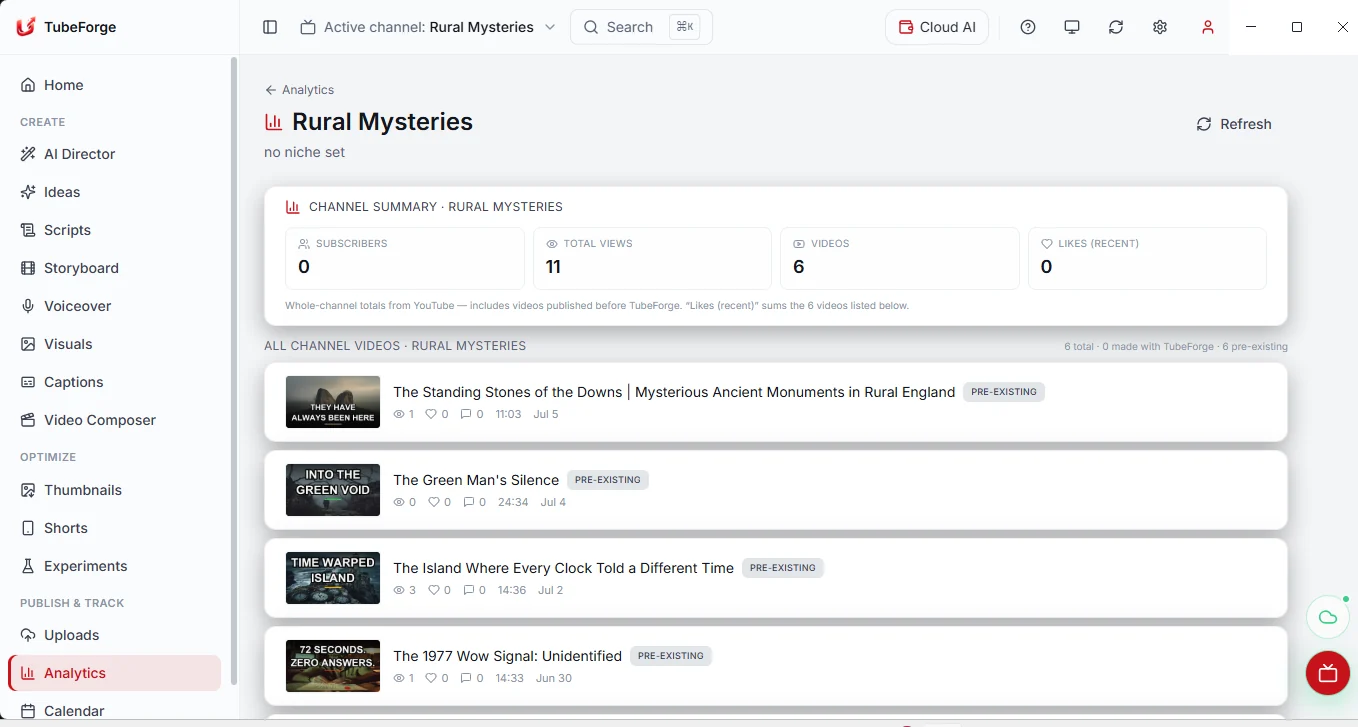Open The 1977 Wow Signal: Unidentified title
1358x727 pixels.
(507, 656)
